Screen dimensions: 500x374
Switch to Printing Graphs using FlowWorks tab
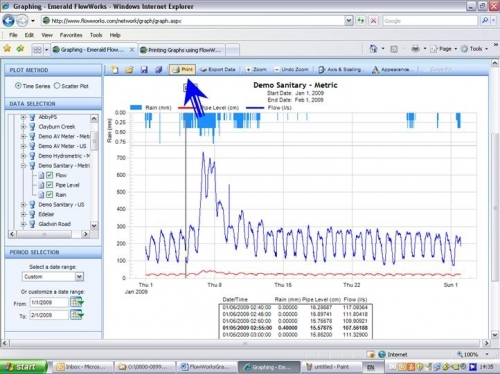tap(182, 50)
